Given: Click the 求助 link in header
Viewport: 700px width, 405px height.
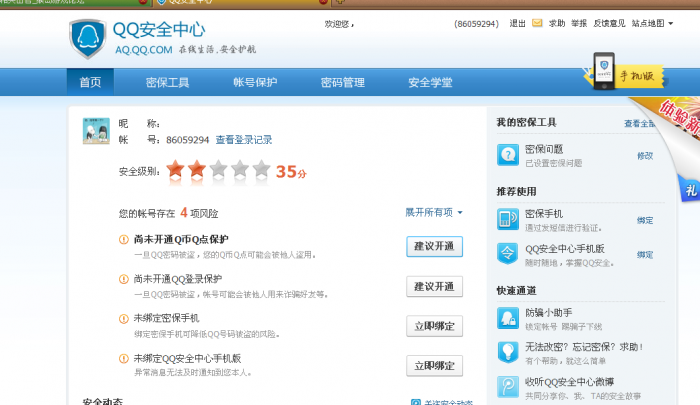Looking at the screenshot, I should point(557,23).
